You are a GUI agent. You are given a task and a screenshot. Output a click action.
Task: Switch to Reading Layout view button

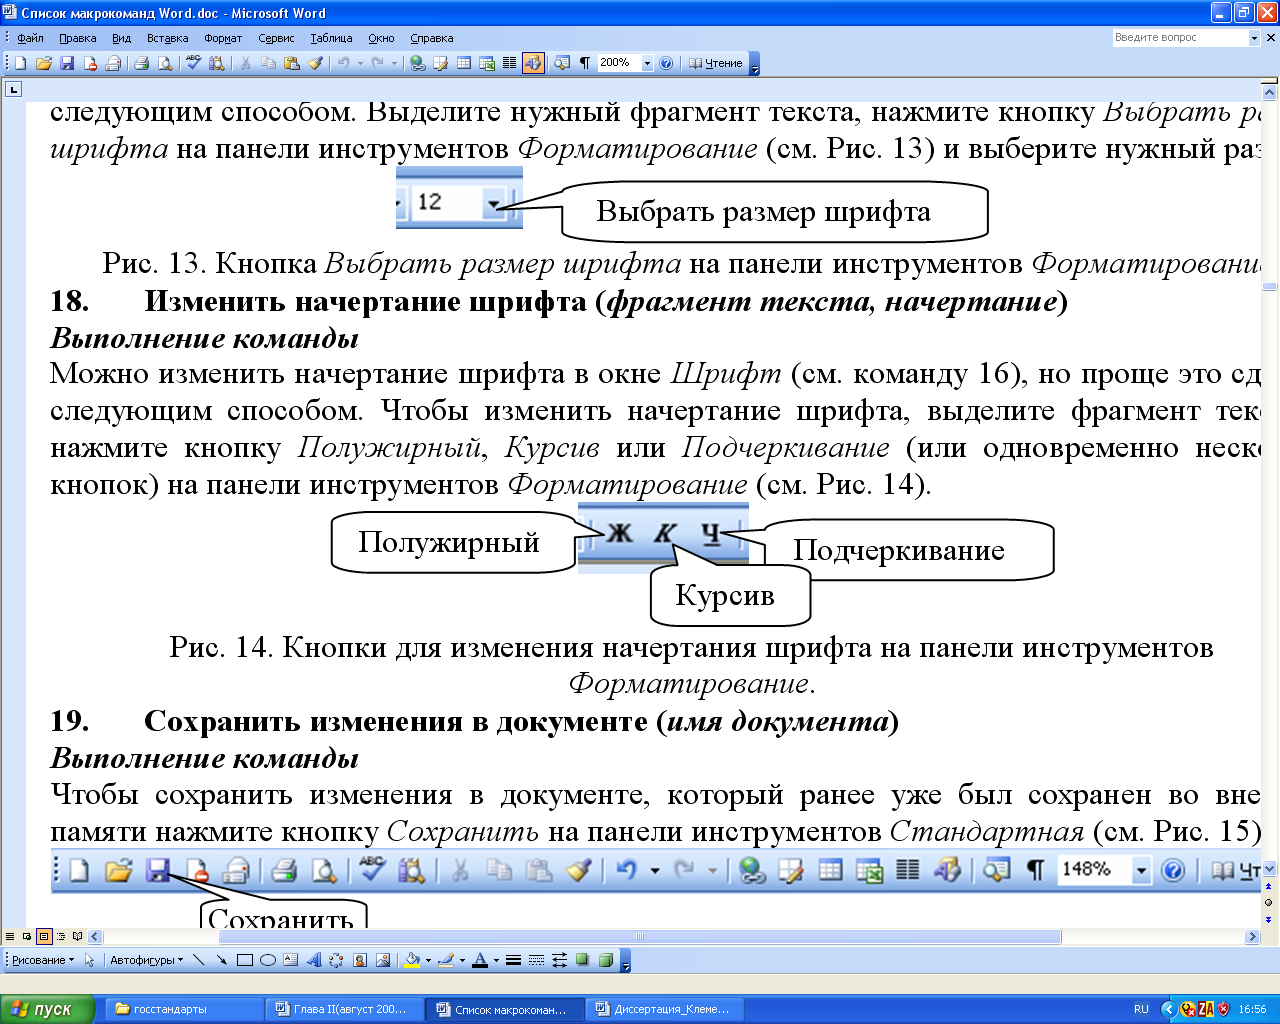(78, 937)
